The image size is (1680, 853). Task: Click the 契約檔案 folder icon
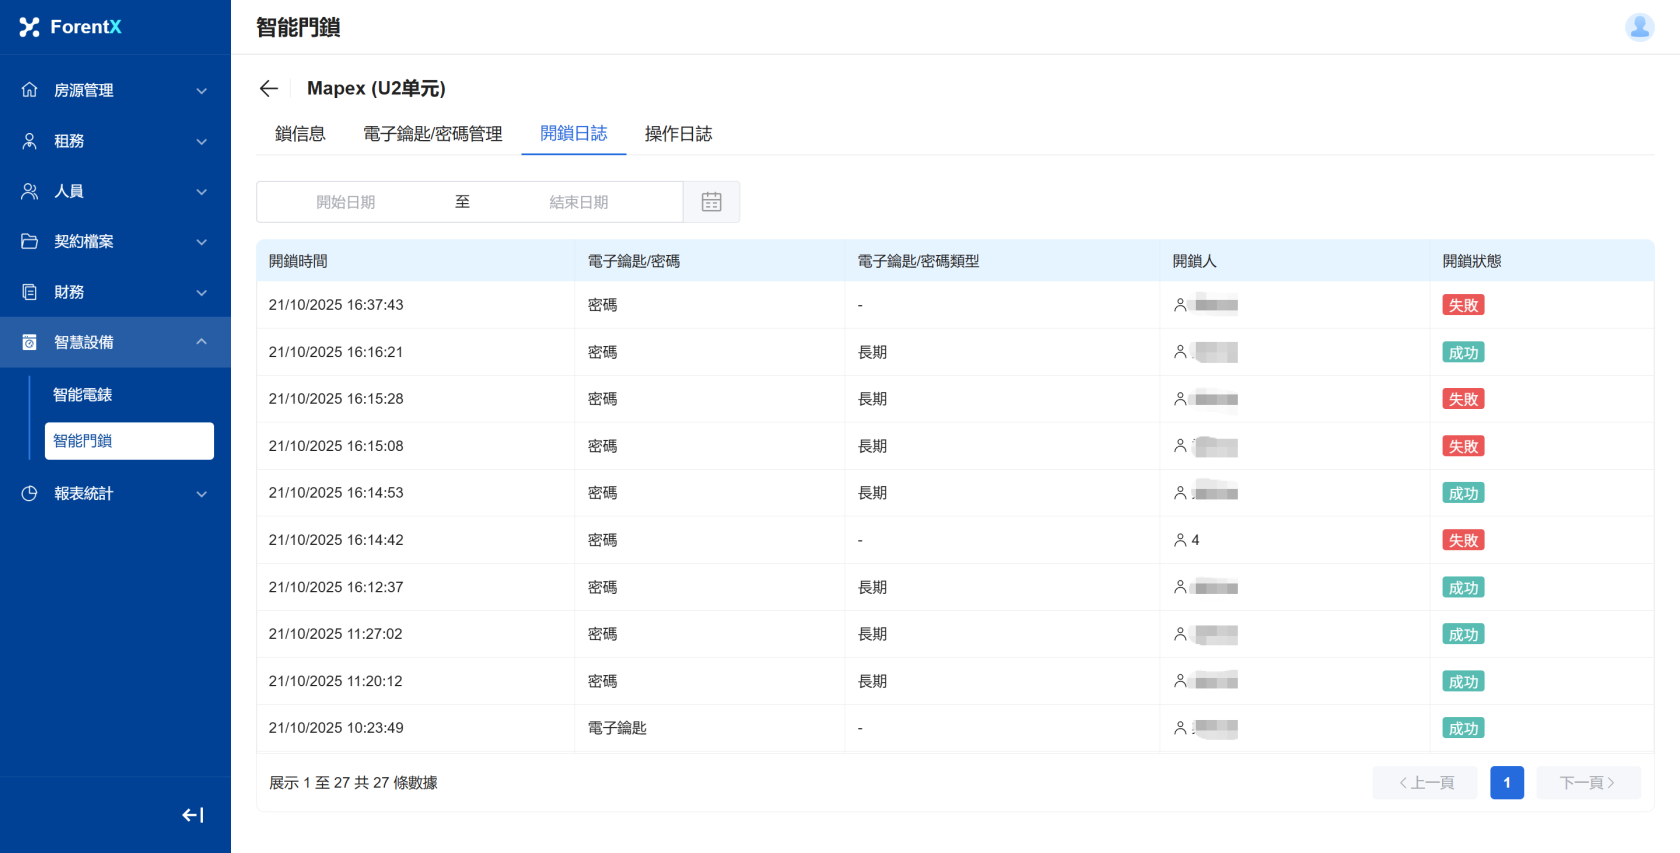pos(30,241)
